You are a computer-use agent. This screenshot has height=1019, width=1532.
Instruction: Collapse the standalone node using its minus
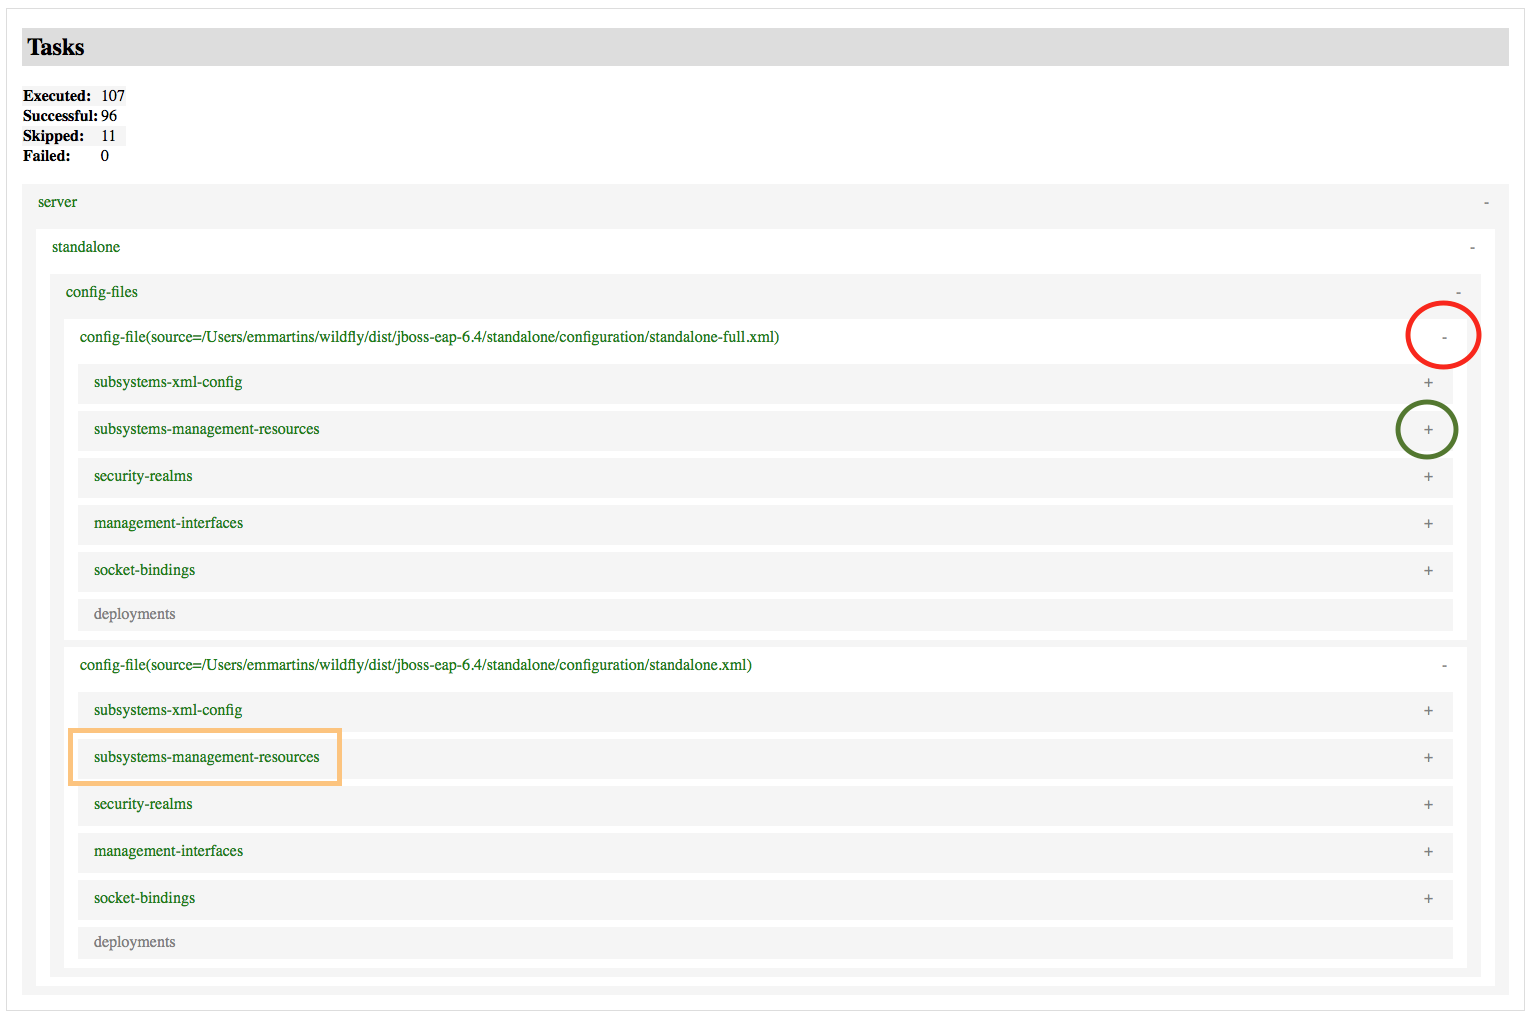click(x=1472, y=248)
